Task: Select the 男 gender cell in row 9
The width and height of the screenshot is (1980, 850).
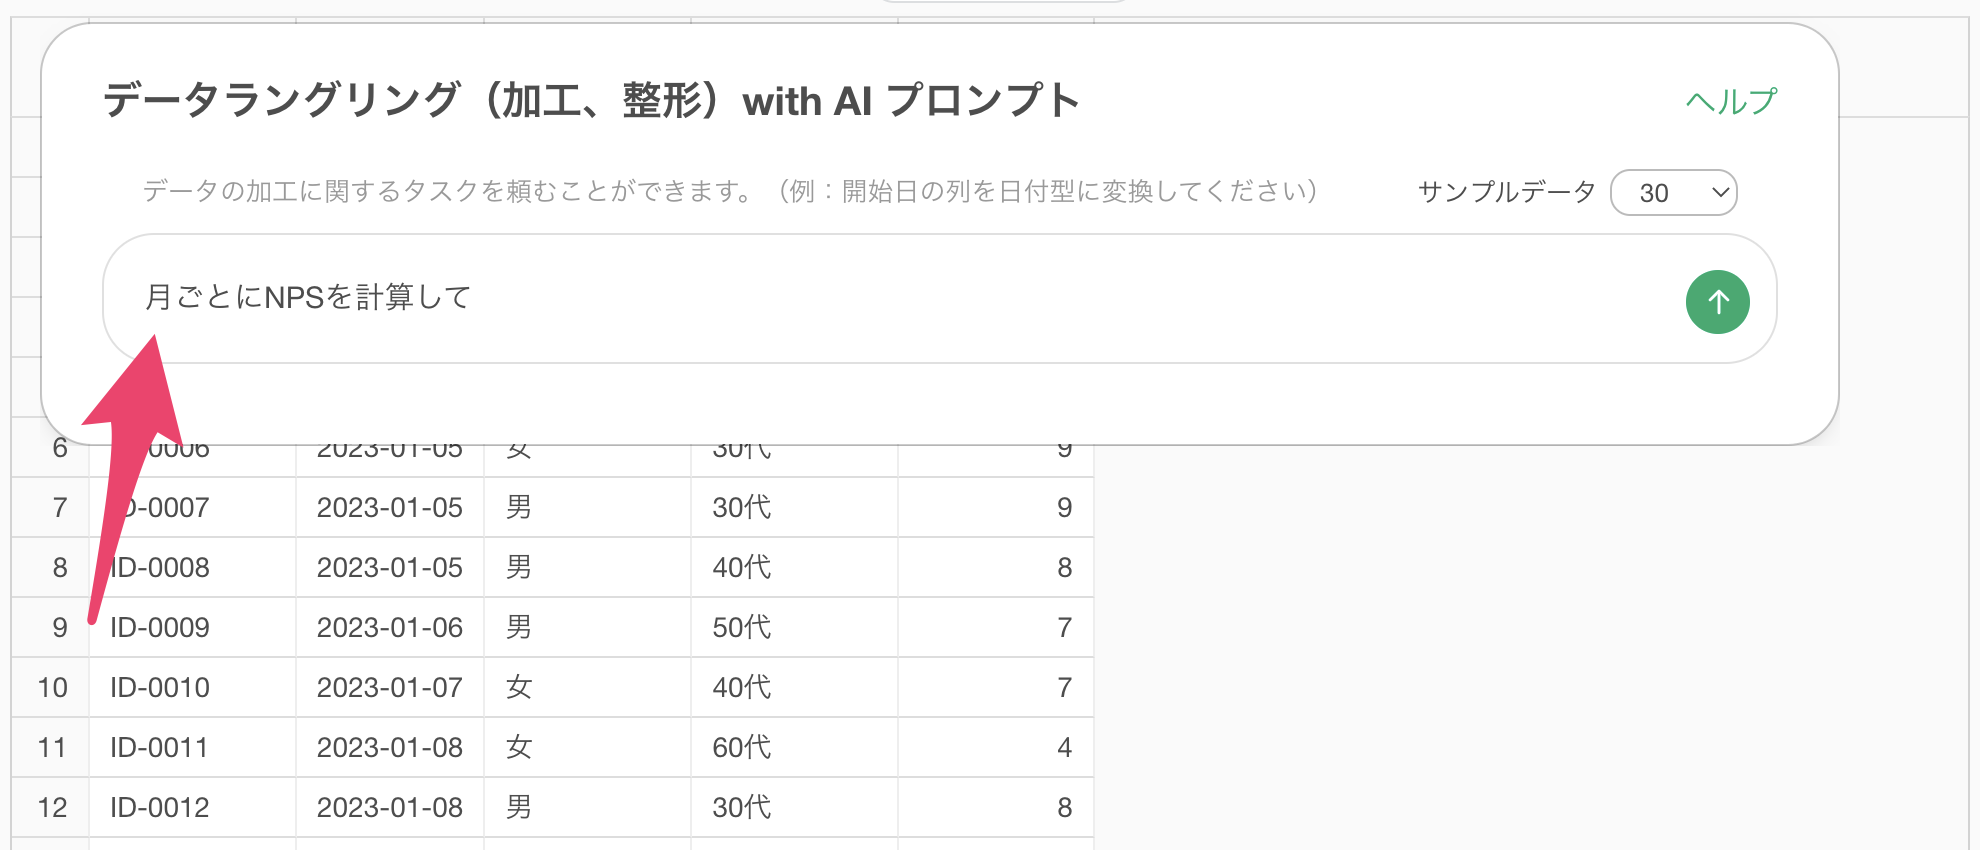Action: coord(518,628)
